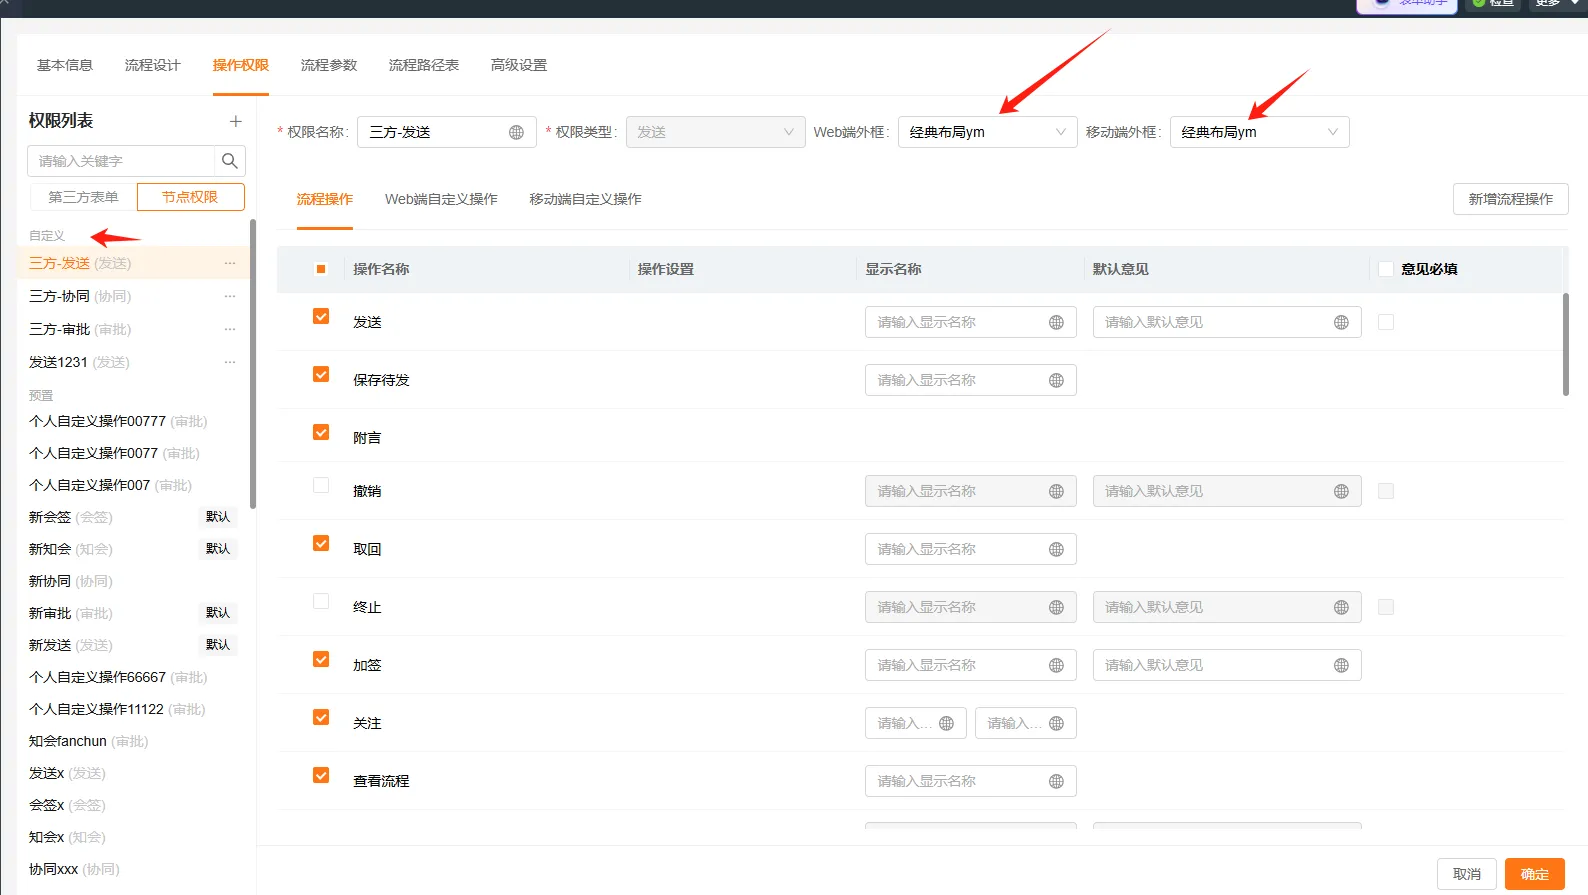1588x895 pixels.
Task: Click the plus icon beside 权限列表
Action: 236,121
